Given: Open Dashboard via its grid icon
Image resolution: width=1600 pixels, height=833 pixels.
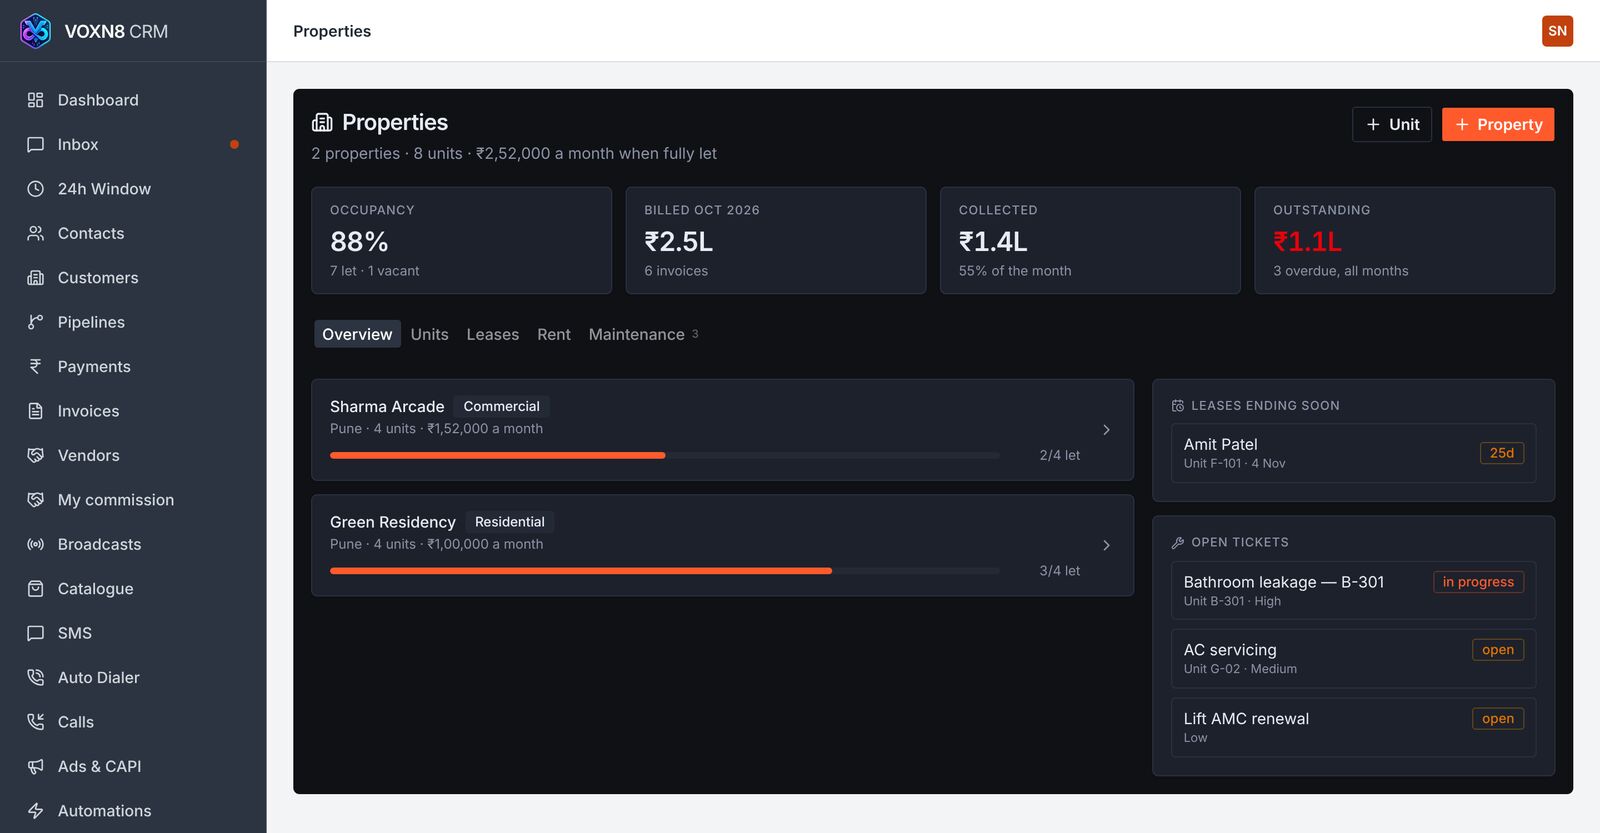Looking at the screenshot, I should [35, 100].
